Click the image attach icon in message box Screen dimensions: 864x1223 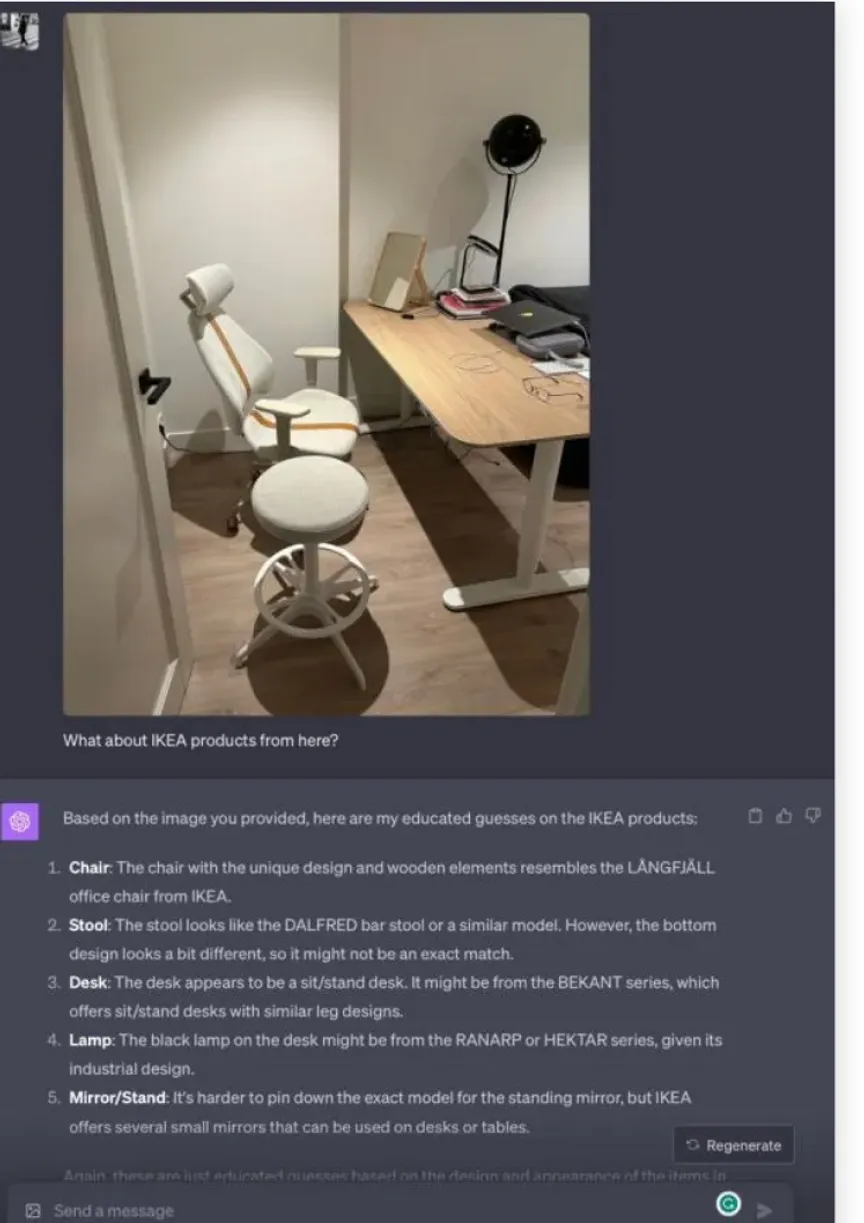[33, 1211]
